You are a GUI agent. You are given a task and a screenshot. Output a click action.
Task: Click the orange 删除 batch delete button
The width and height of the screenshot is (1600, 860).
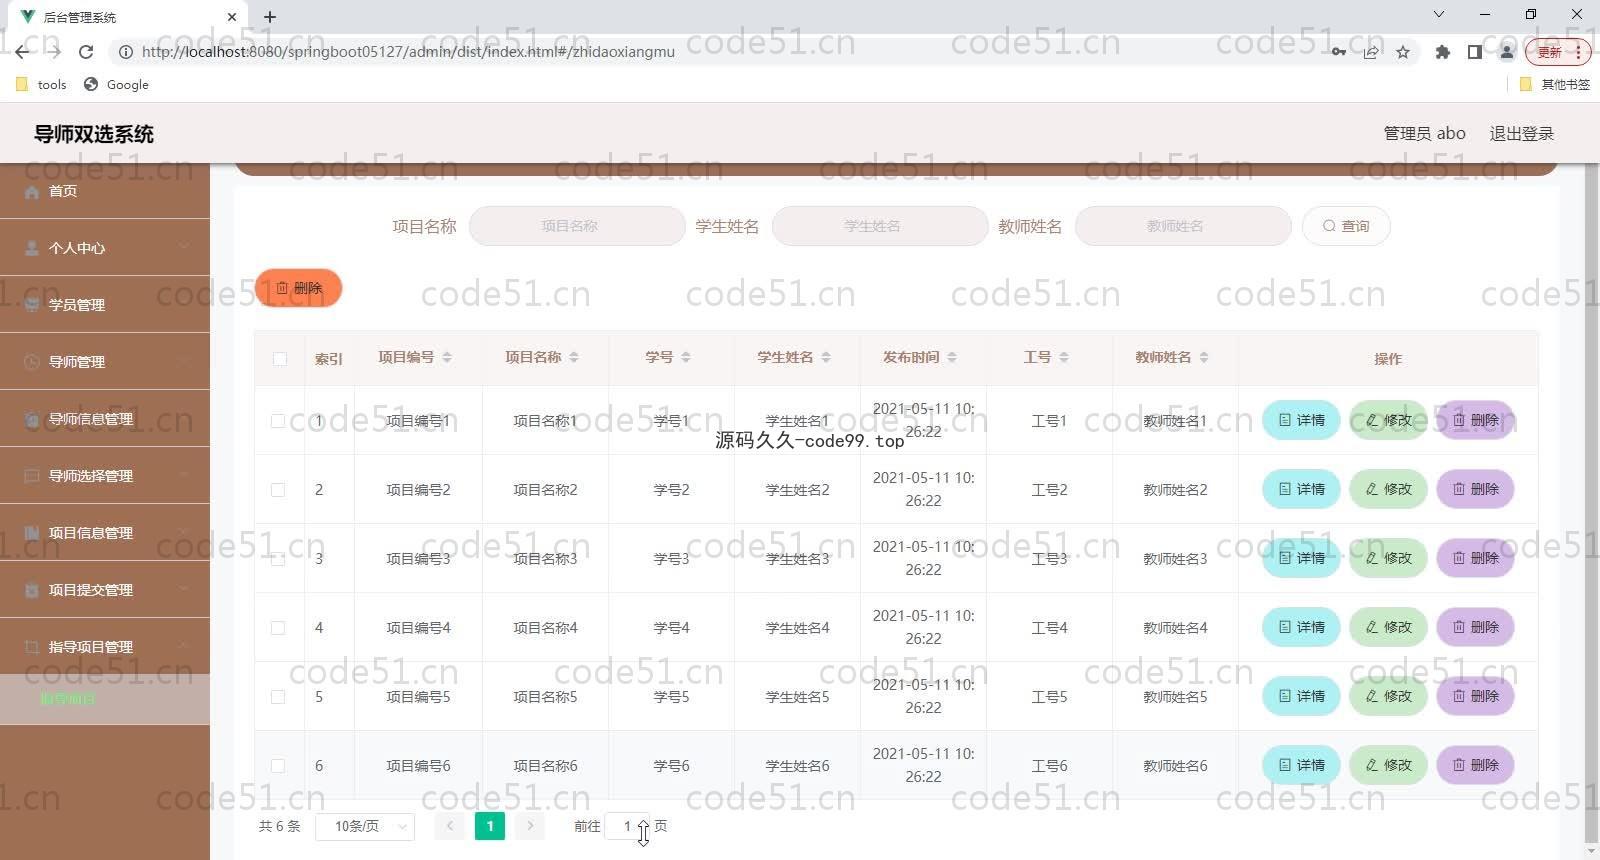point(298,288)
